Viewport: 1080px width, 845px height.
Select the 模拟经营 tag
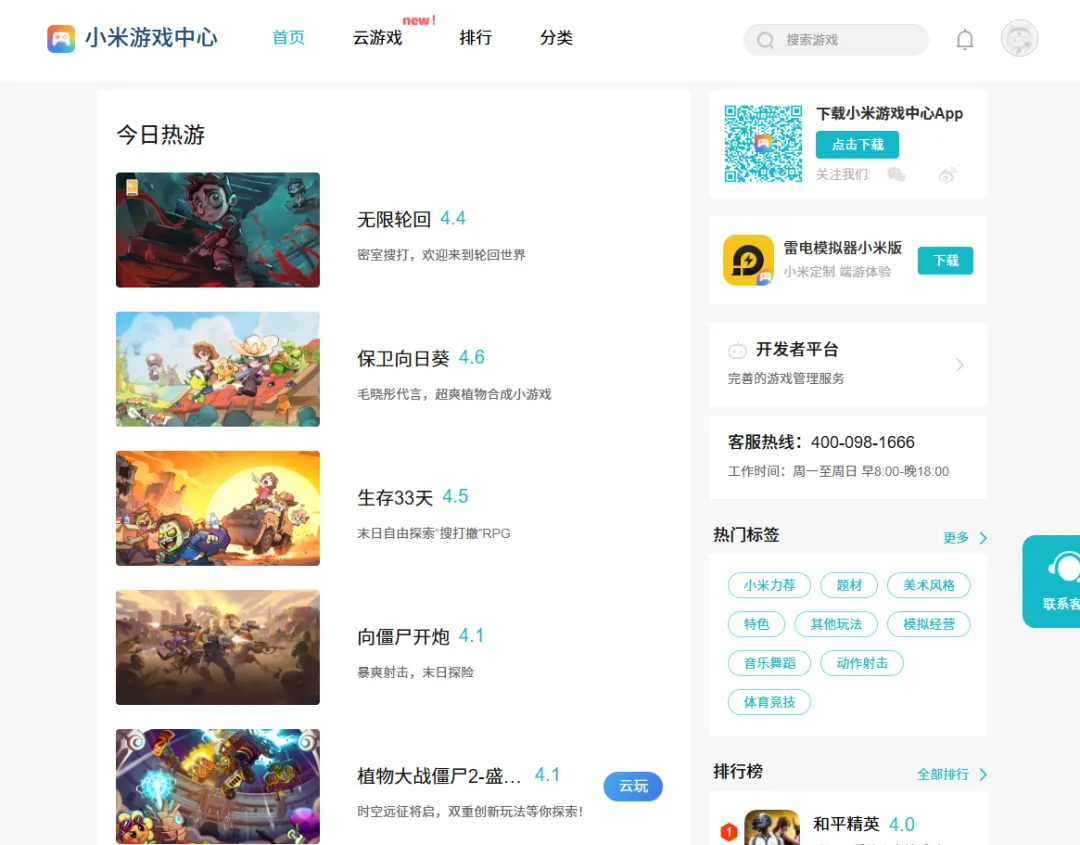tap(929, 624)
